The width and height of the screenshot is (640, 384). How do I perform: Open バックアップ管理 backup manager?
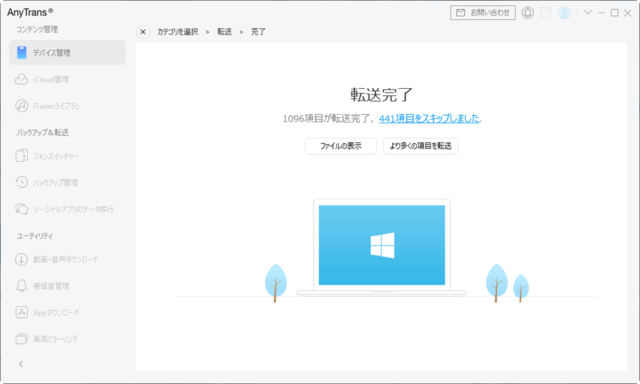click(67, 182)
